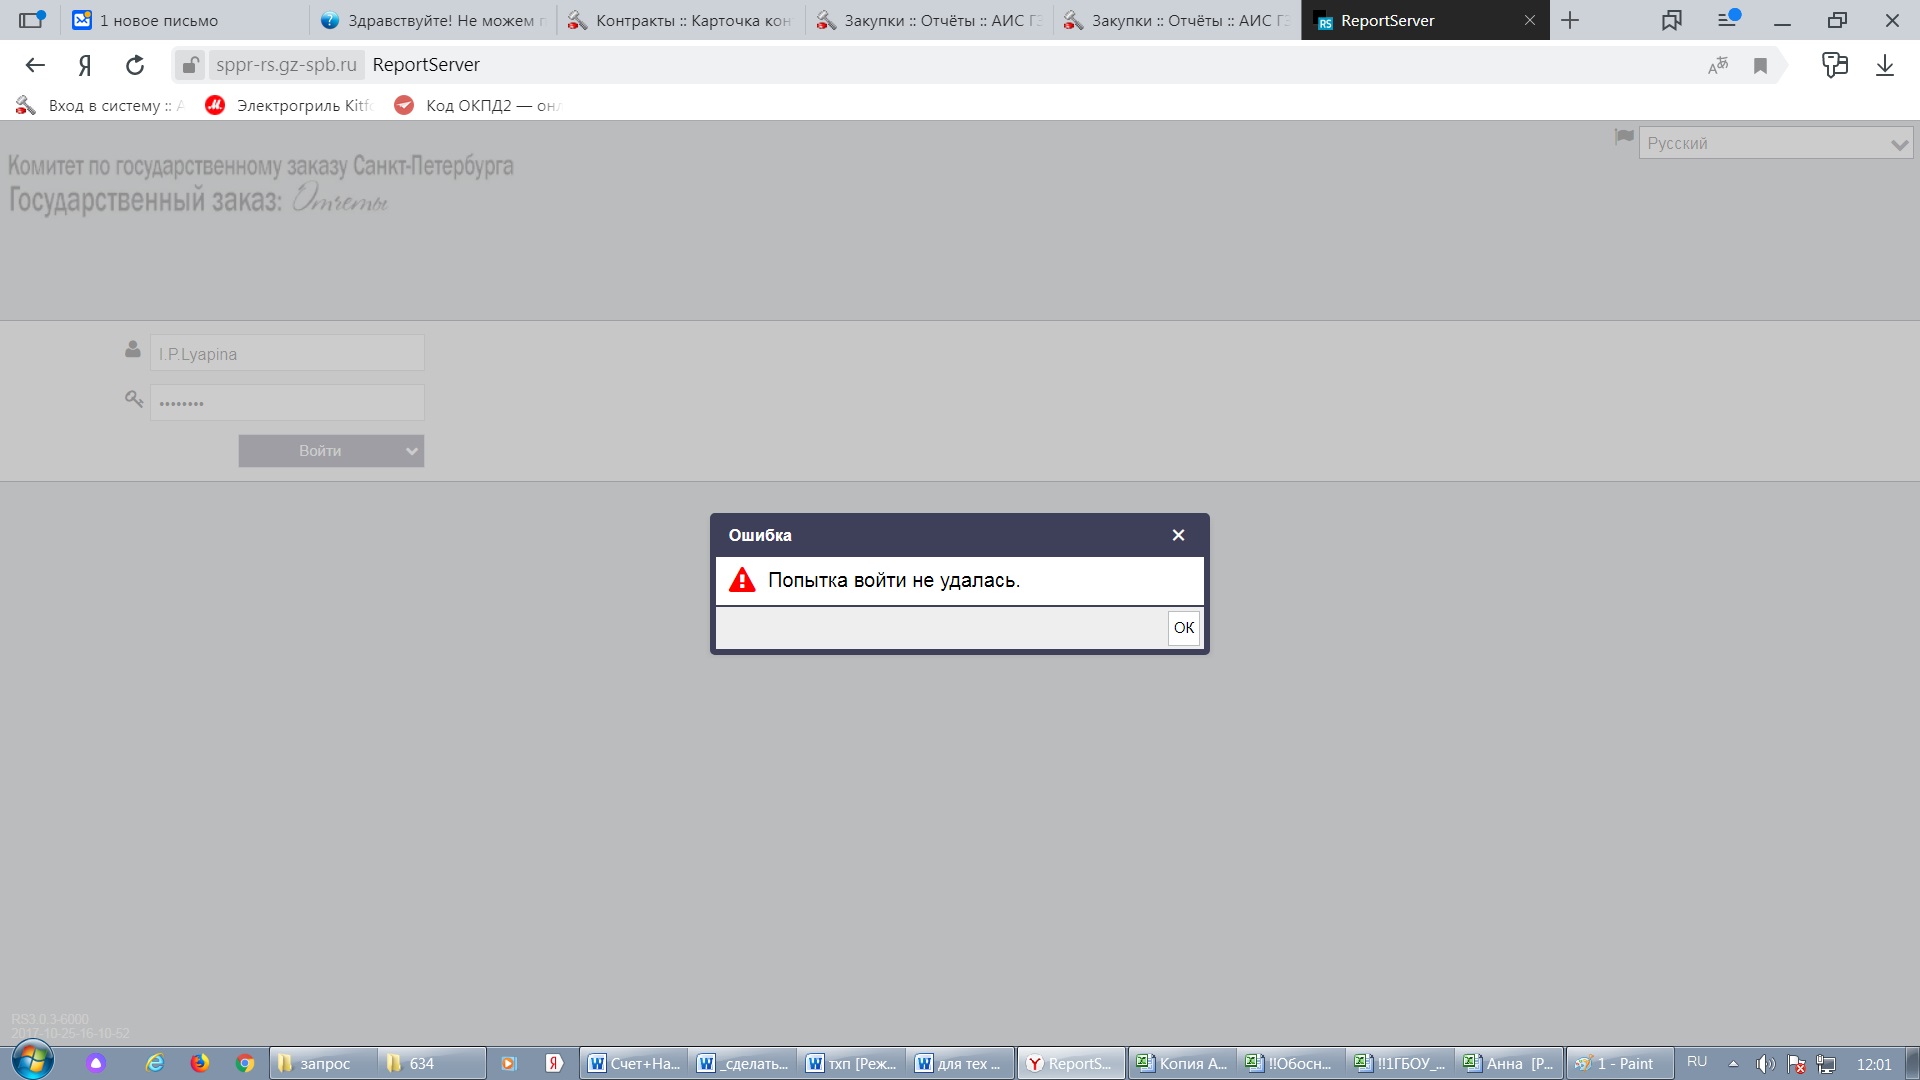This screenshot has width=1920, height=1080.
Task: Expand the arrow beside Войти button
Action: (411, 451)
